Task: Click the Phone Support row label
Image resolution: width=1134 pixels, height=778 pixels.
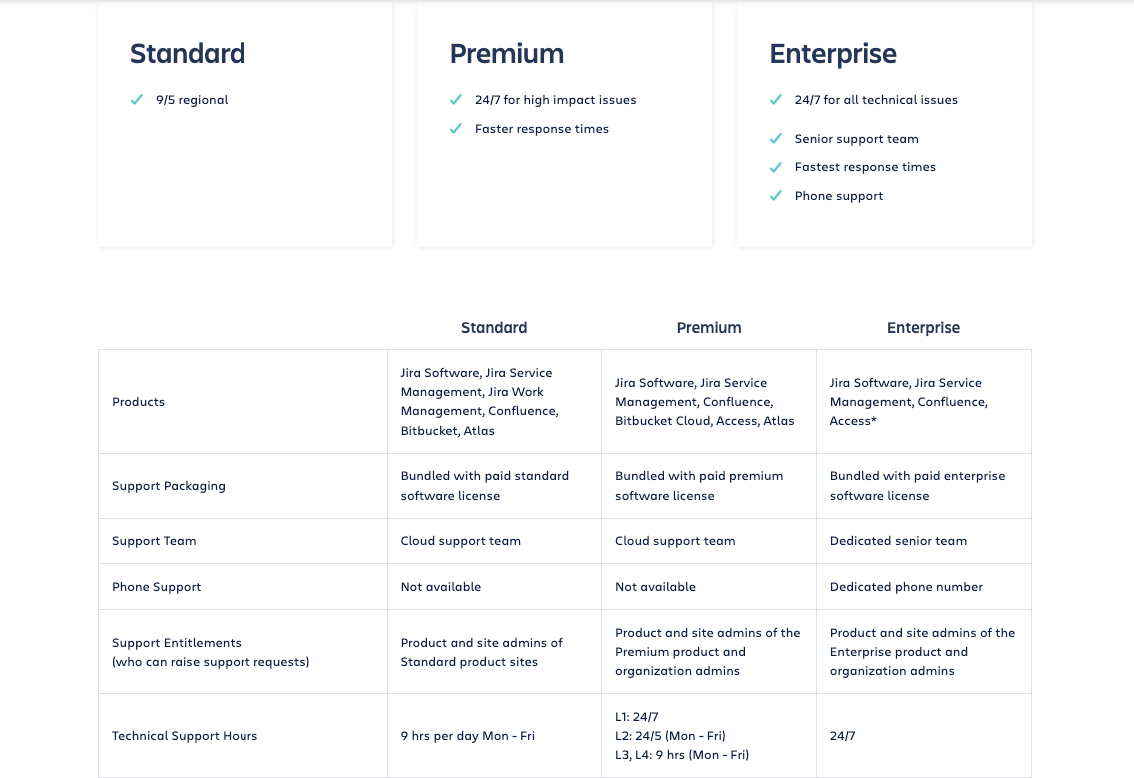Action: point(156,587)
